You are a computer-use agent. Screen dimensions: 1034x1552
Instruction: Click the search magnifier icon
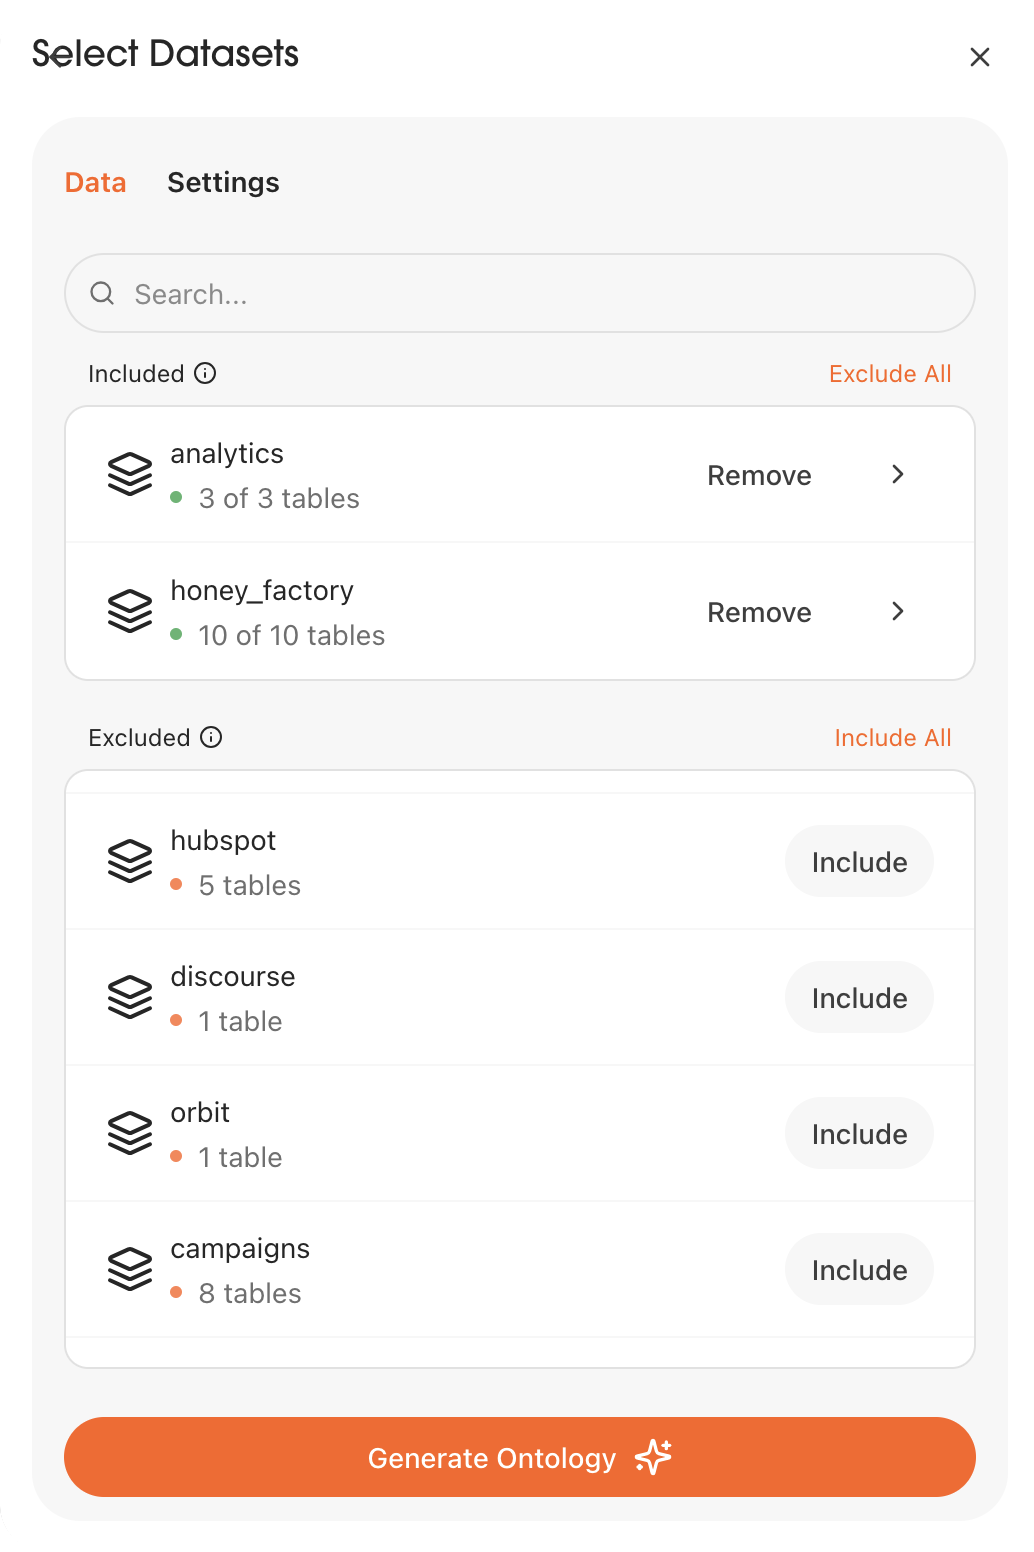click(x=102, y=293)
